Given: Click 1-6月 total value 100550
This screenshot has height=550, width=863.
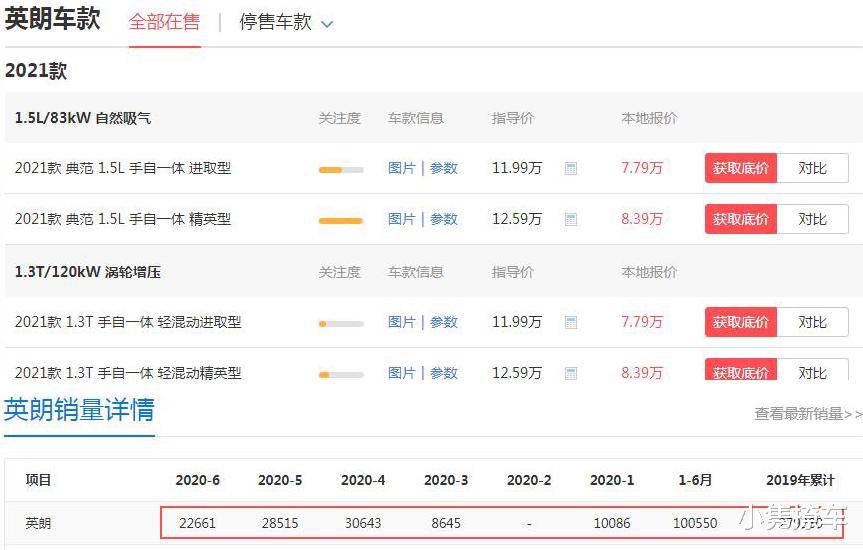Looking at the screenshot, I should tap(695, 523).
